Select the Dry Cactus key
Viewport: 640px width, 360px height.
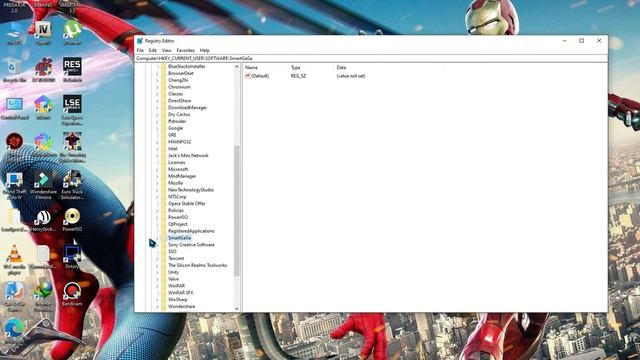(x=179, y=115)
